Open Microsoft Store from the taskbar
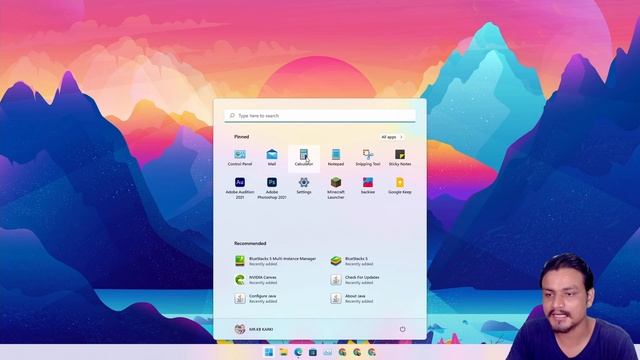Screen dimensions: 640x360 tap(313, 352)
